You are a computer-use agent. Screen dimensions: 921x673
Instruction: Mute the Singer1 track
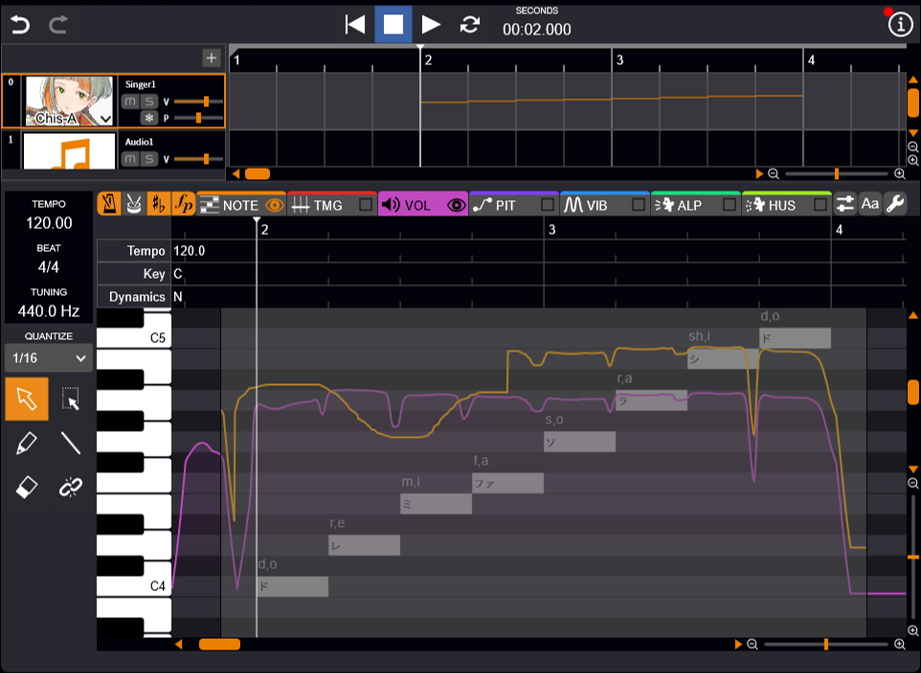(130, 102)
